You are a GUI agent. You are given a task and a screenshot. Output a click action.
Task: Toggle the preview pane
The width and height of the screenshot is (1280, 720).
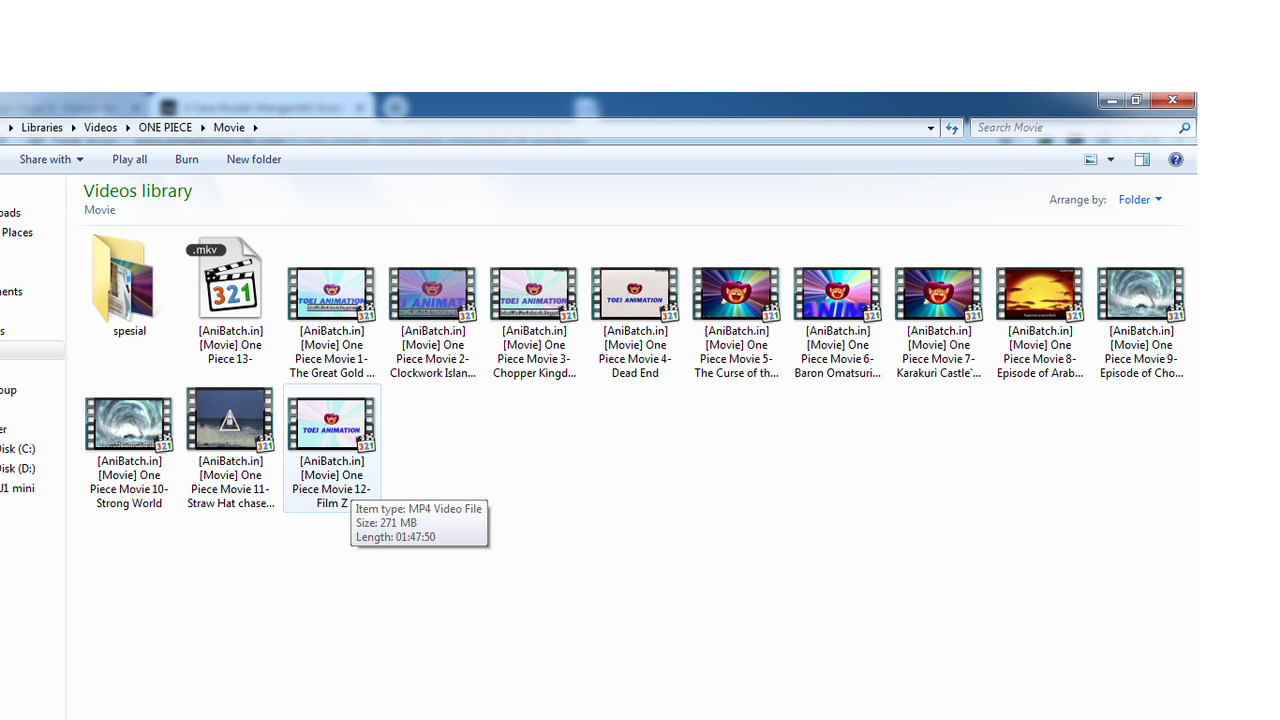[x=1142, y=160]
